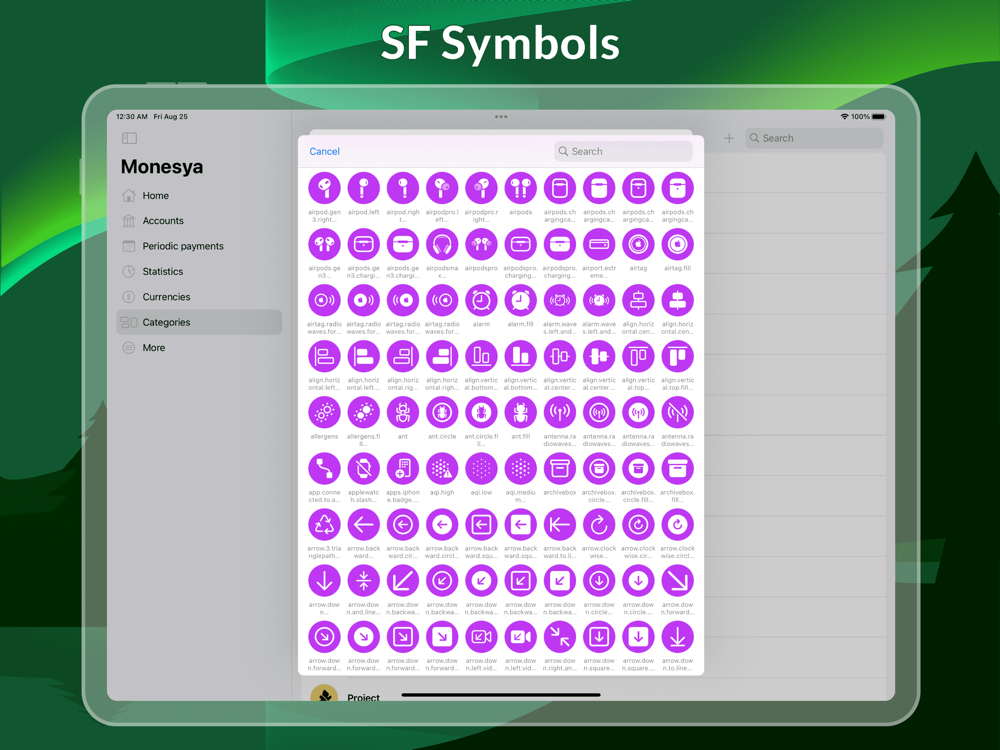Choose the archivebox symbol

click(x=560, y=469)
